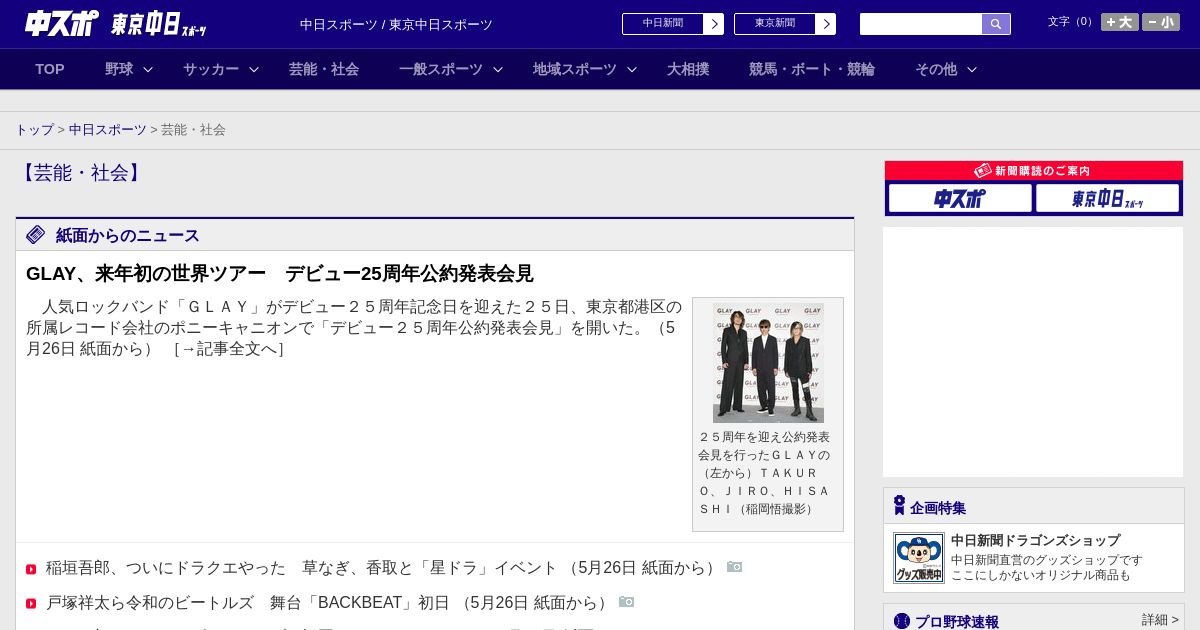
Task: Click the 中日スポーツ / 東京中日スポーツ header text
Action: coord(396,25)
